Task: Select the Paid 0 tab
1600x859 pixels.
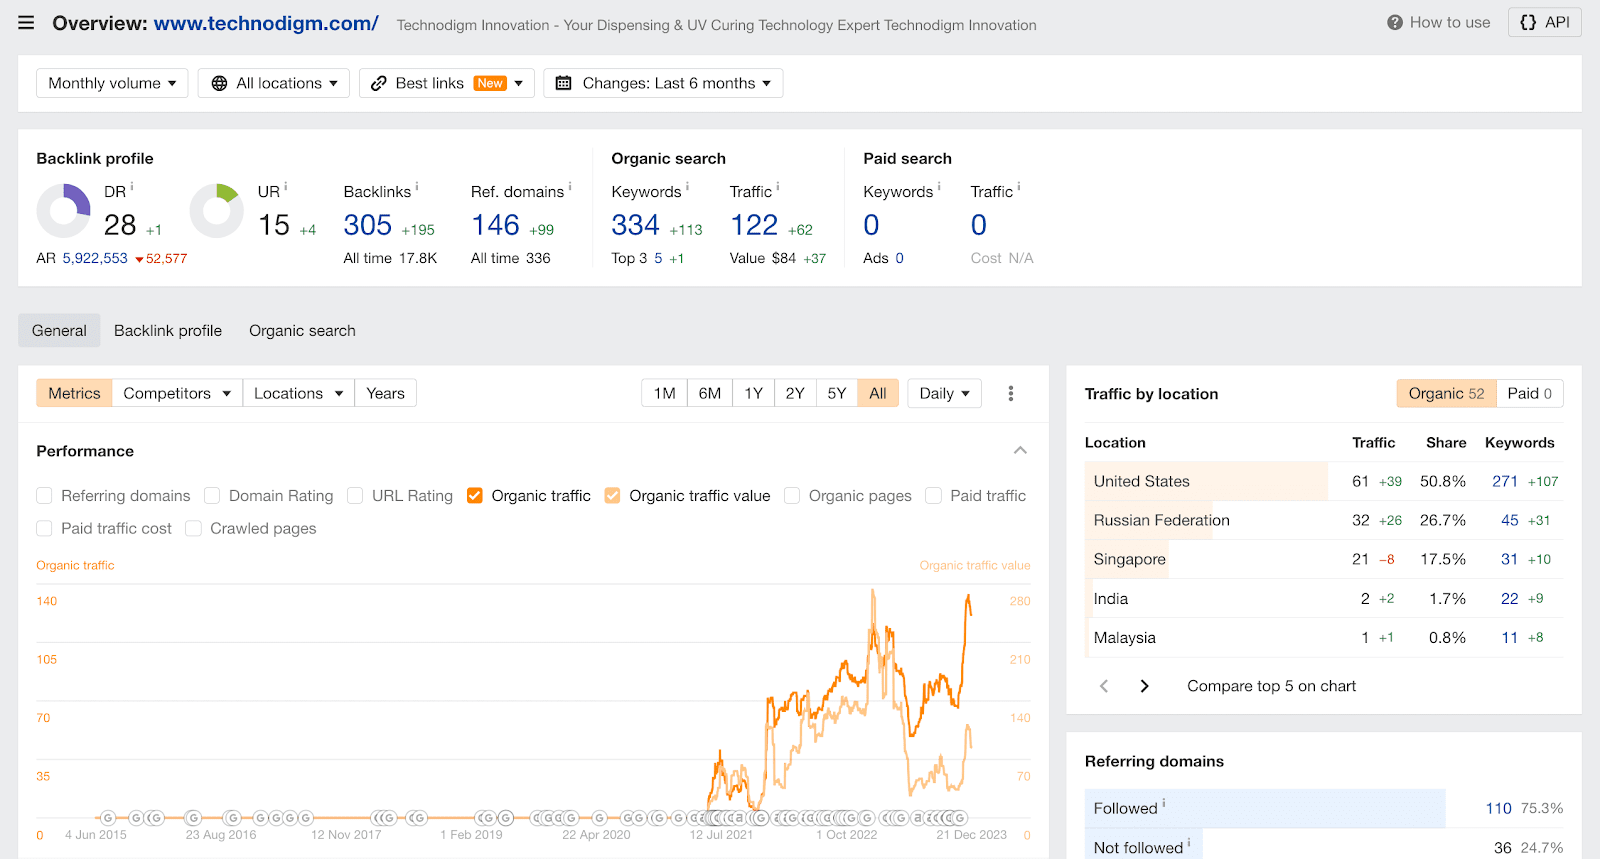Action: 1529,393
